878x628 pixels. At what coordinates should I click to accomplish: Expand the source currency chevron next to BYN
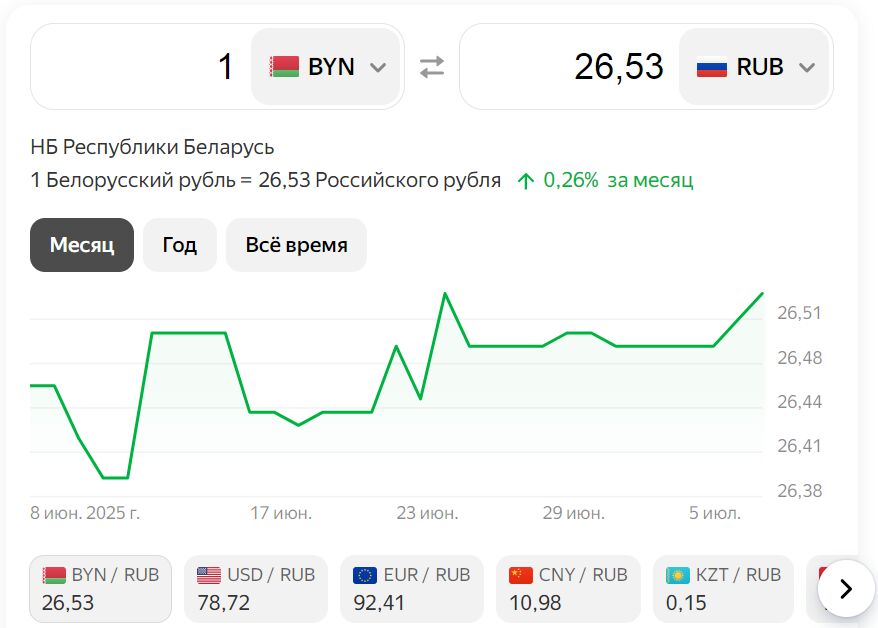[x=377, y=67]
